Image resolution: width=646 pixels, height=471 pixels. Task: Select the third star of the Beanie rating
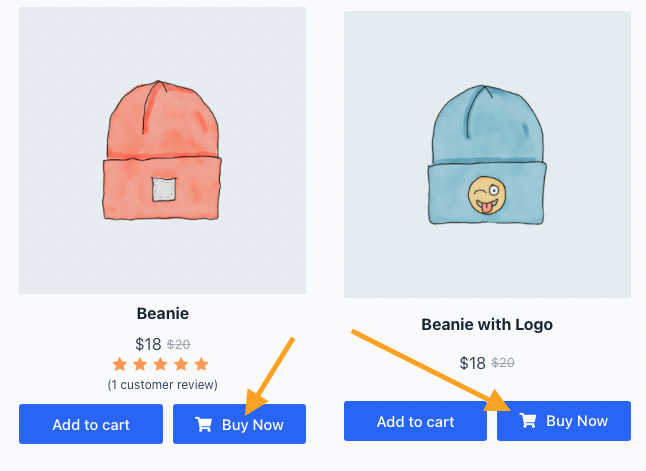[161, 364]
